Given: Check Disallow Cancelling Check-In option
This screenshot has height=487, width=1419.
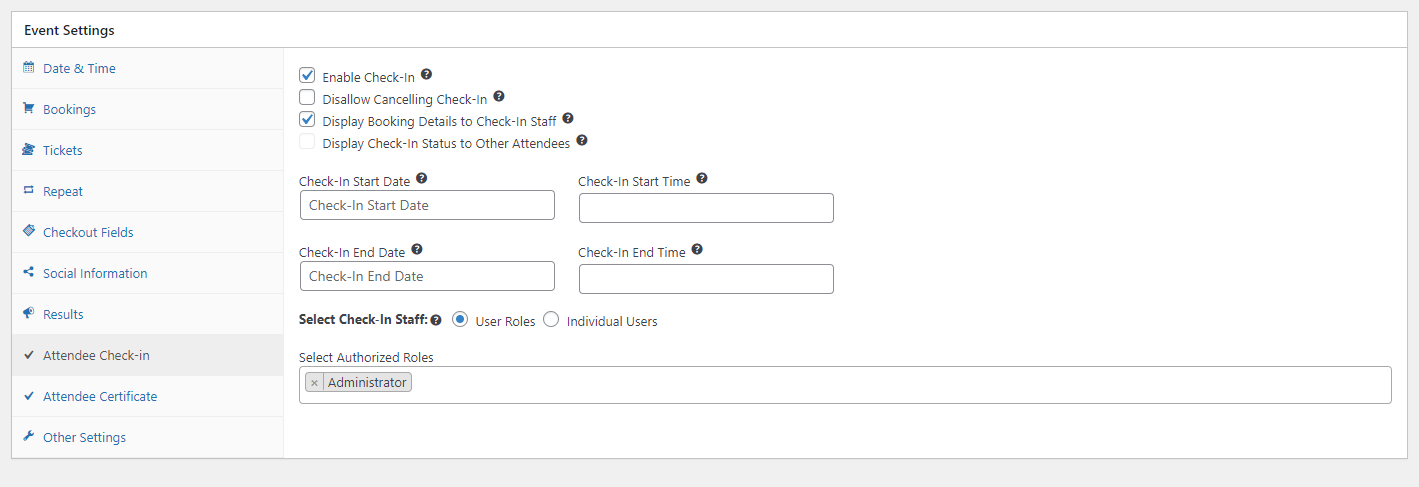Looking at the screenshot, I should (x=308, y=97).
